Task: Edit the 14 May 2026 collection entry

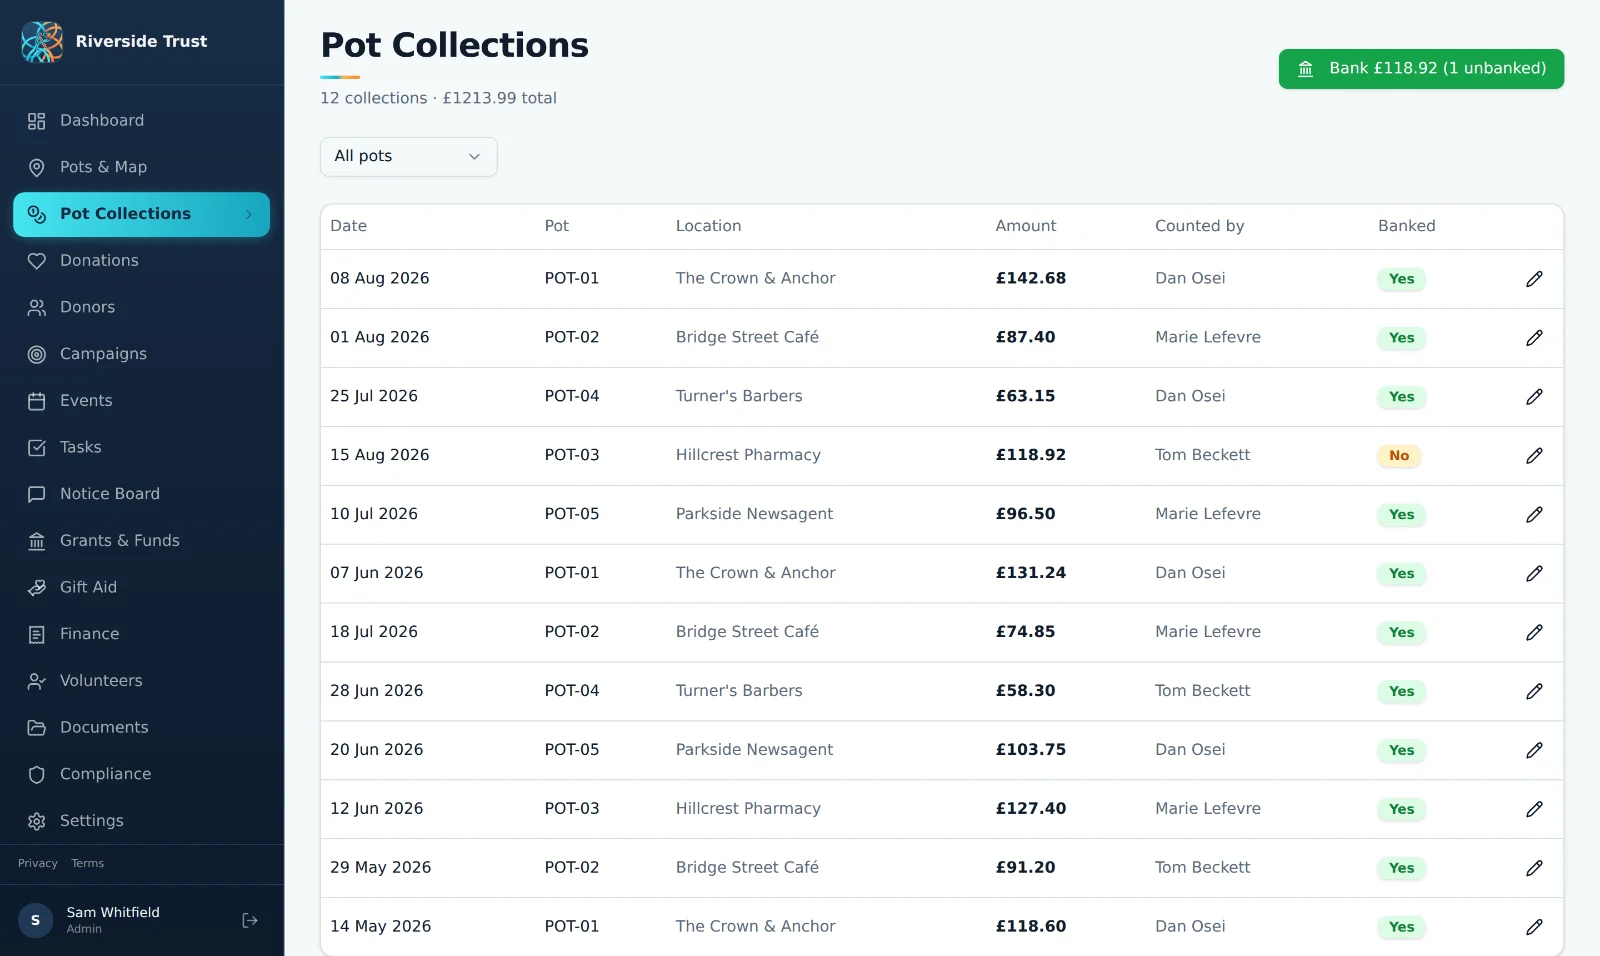Action: (x=1534, y=927)
